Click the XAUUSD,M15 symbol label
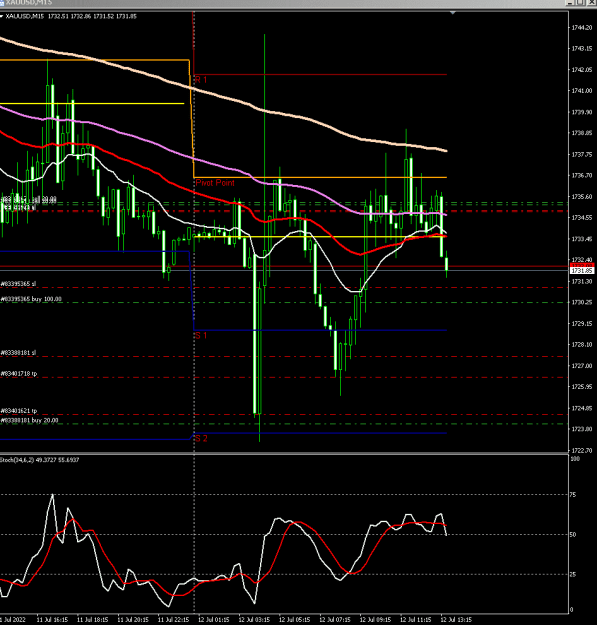Viewport: 597px width, 625px height. coord(25,16)
